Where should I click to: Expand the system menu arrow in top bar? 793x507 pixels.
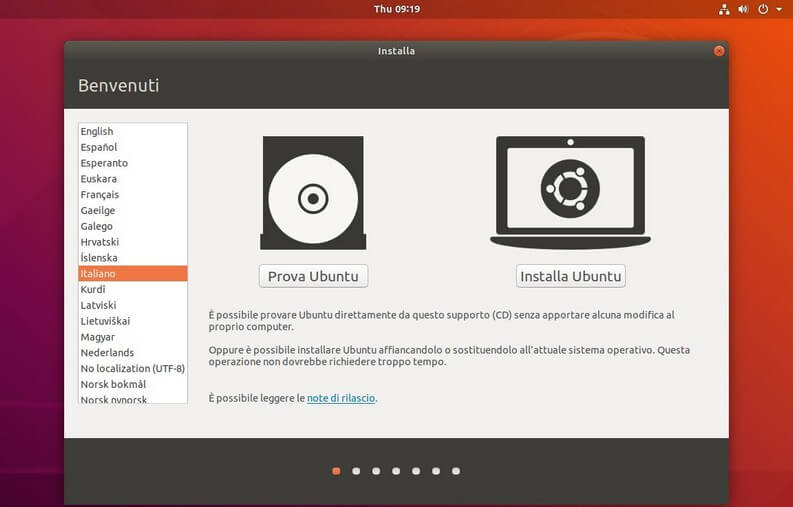pos(779,9)
